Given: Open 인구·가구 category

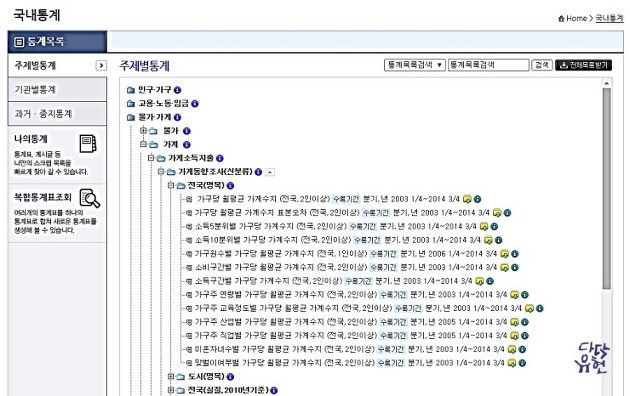Looking at the screenshot, I should tap(155, 90).
